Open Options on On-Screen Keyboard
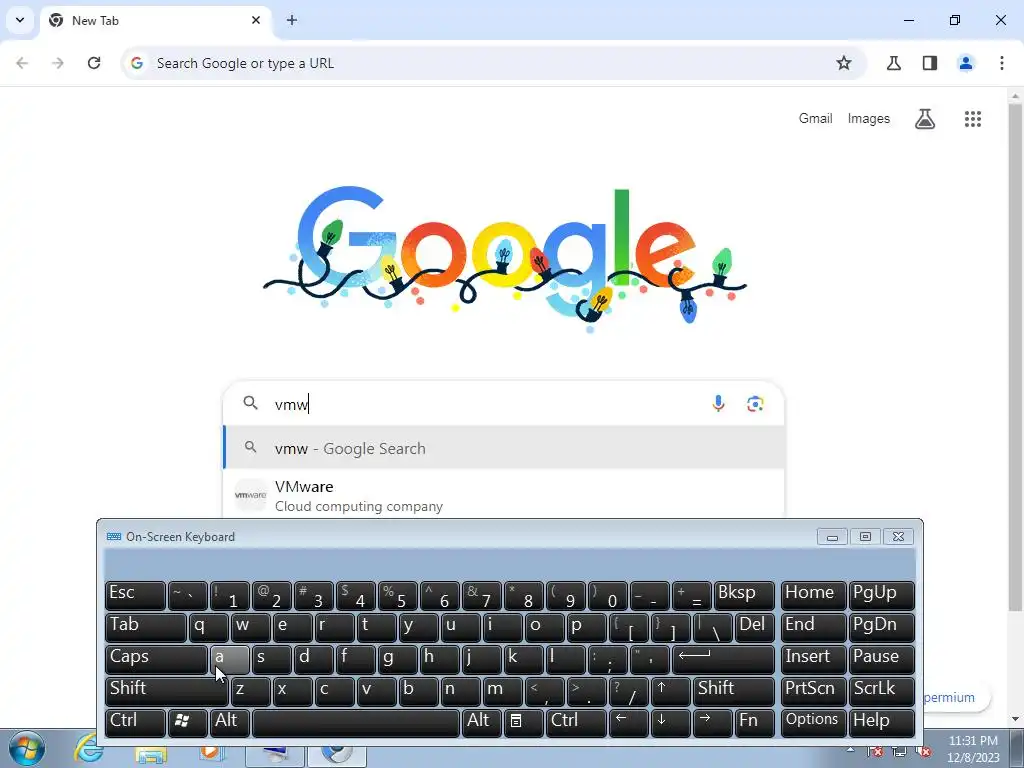Image resolution: width=1024 pixels, height=768 pixels. [x=812, y=724]
